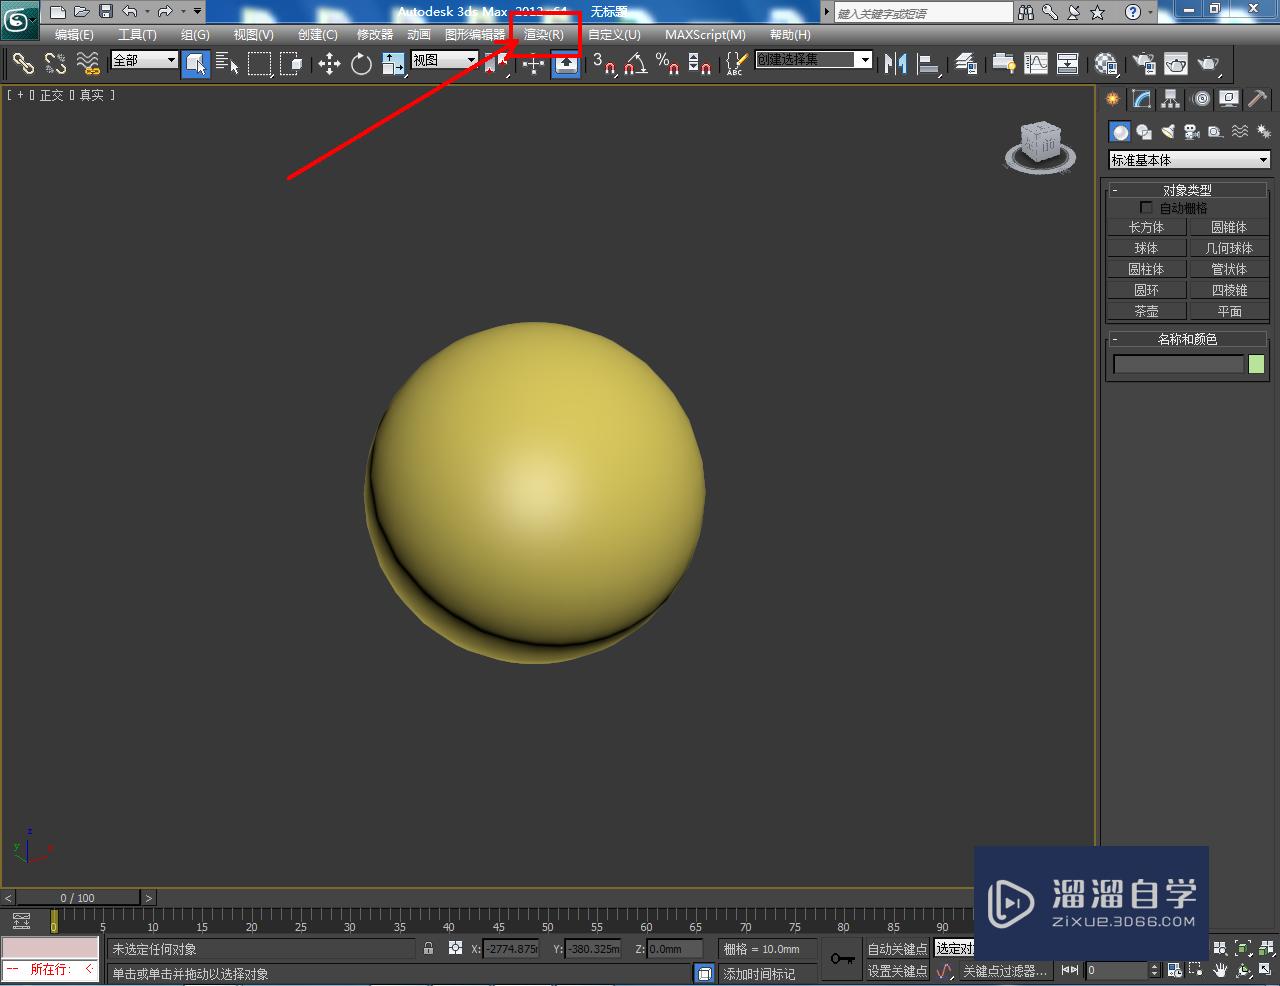The image size is (1280, 986).
Task: Toggle Percent Snap
Action: coord(667,64)
